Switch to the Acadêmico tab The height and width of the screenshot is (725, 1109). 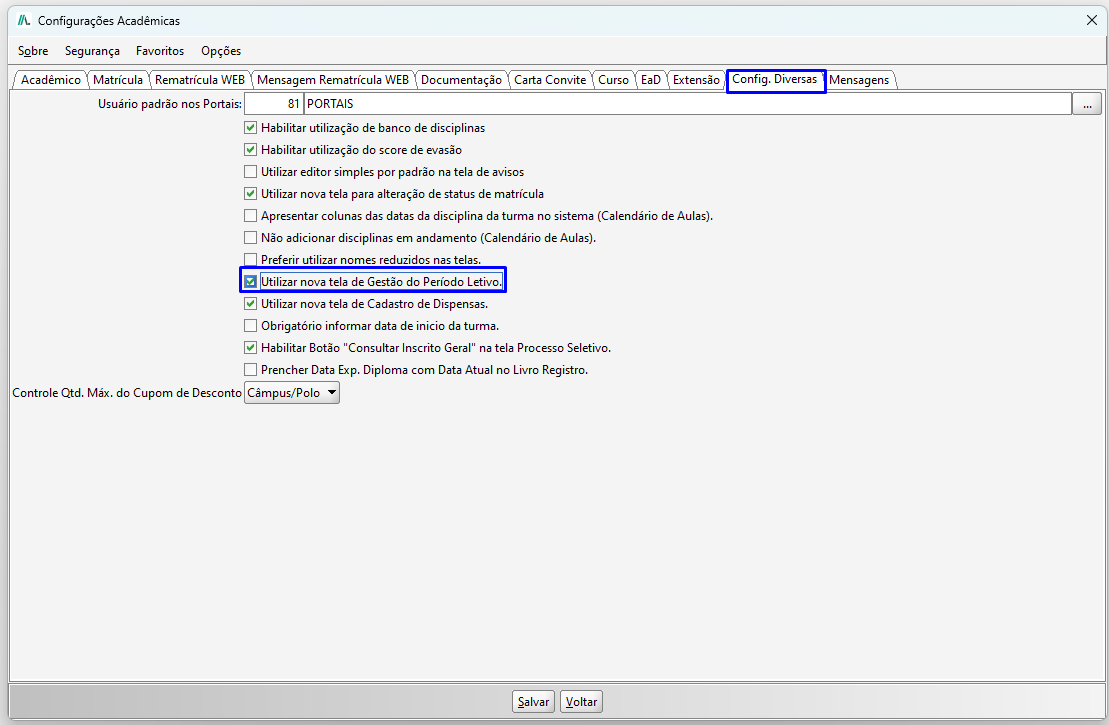(x=50, y=80)
